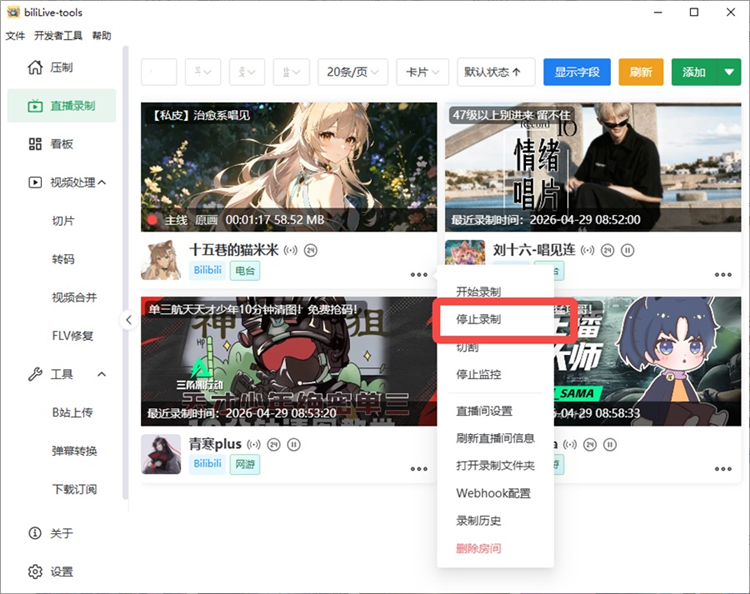Click the green 添加 button
Image resolution: width=750 pixels, height=594 pixels.
point(694,72)
